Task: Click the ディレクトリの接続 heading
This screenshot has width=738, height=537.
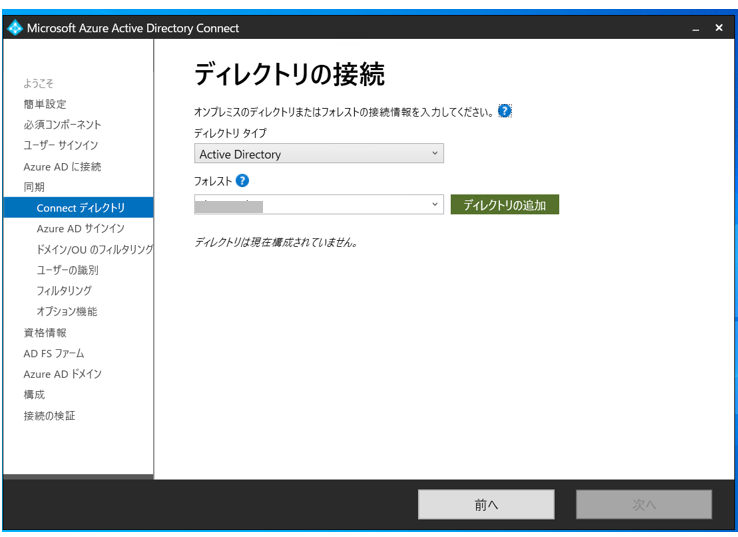Action: pyautogui.click(x=289, y=74)
